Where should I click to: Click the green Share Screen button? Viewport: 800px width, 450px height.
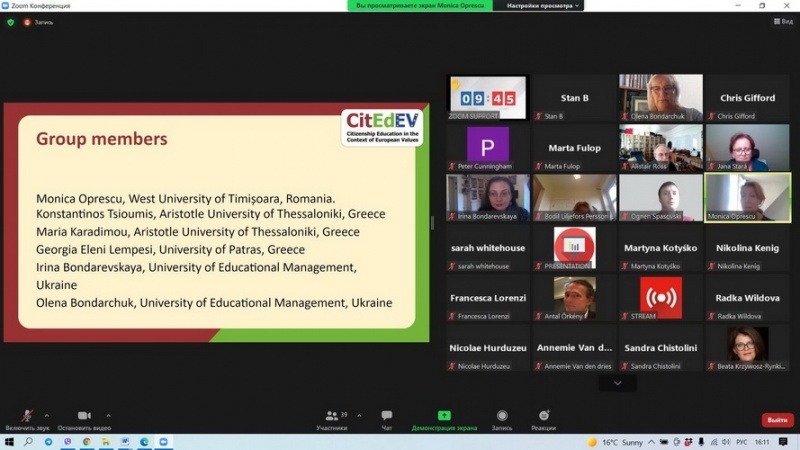point(444,419)
